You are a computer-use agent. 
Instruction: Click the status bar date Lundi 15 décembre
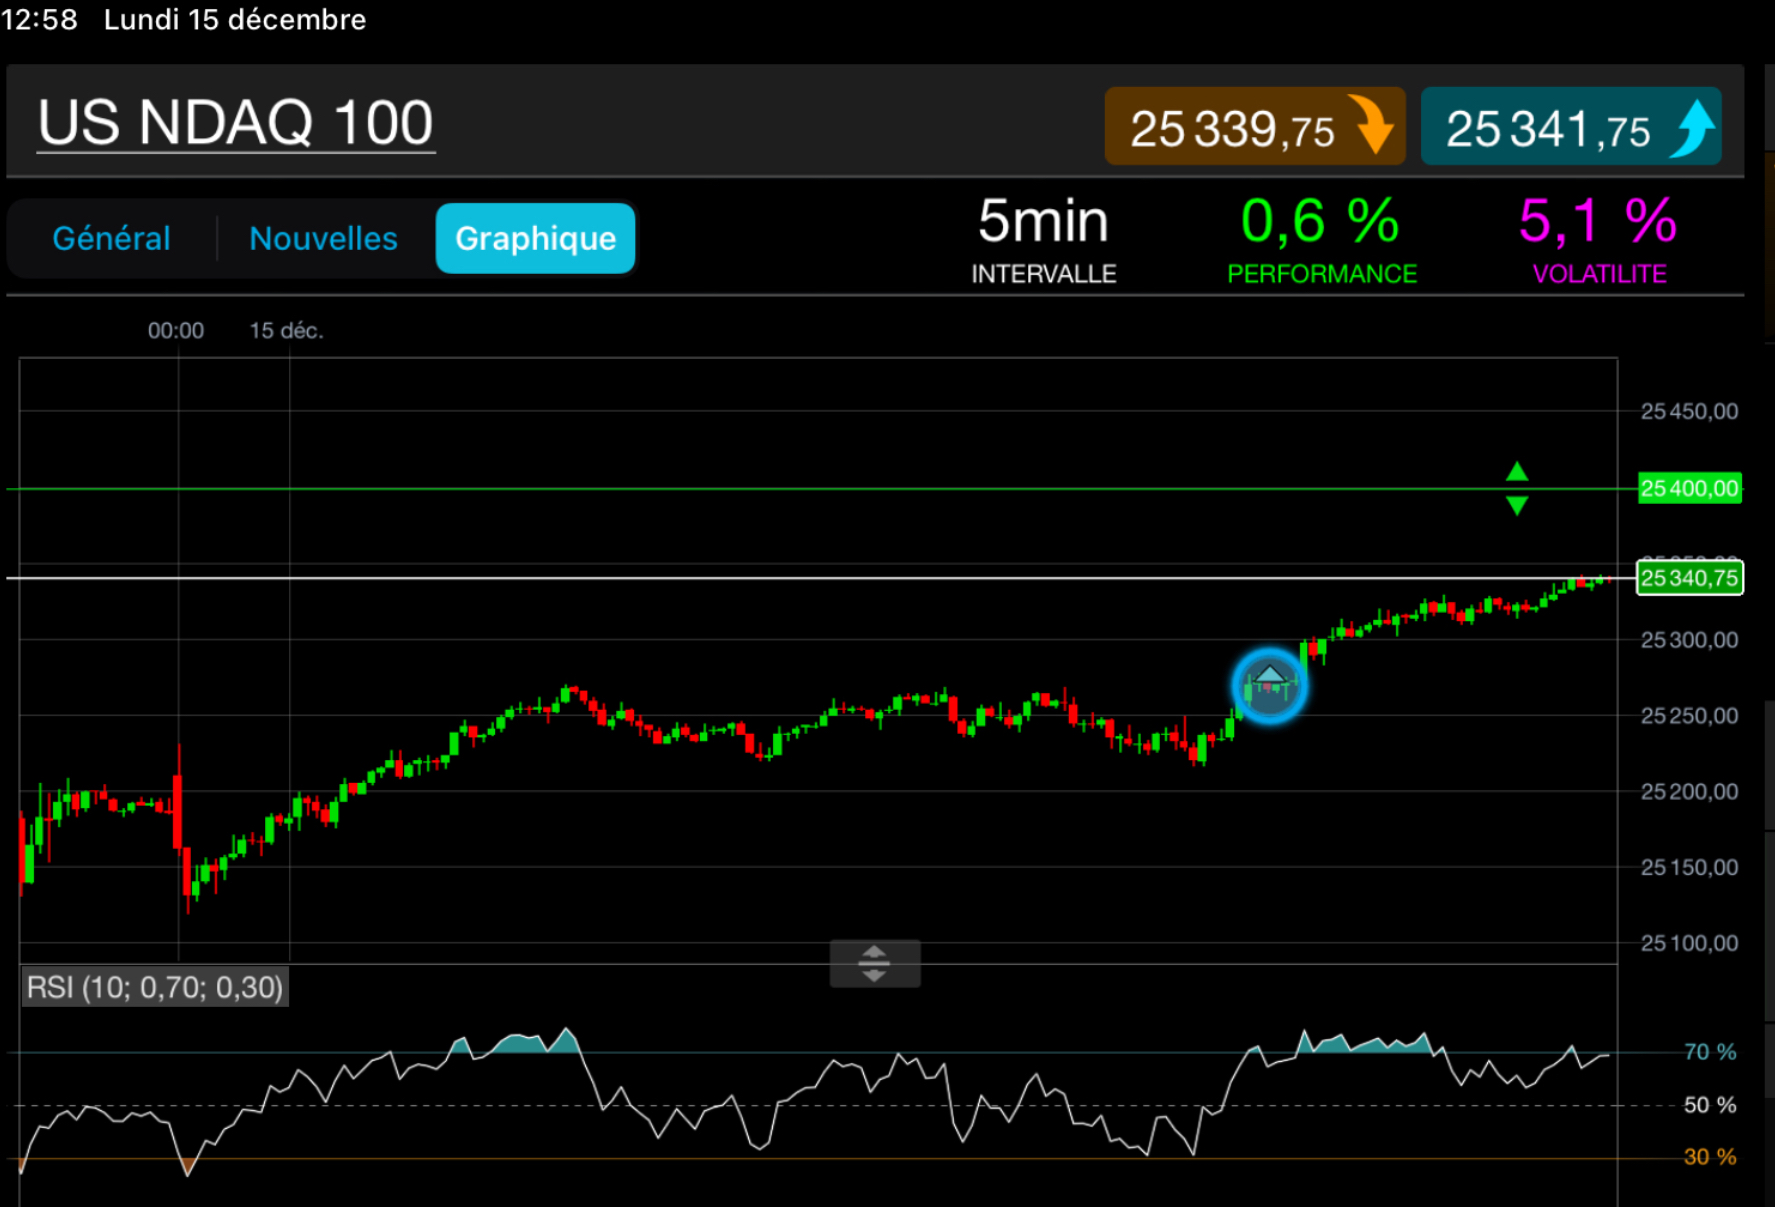[235, 19]
